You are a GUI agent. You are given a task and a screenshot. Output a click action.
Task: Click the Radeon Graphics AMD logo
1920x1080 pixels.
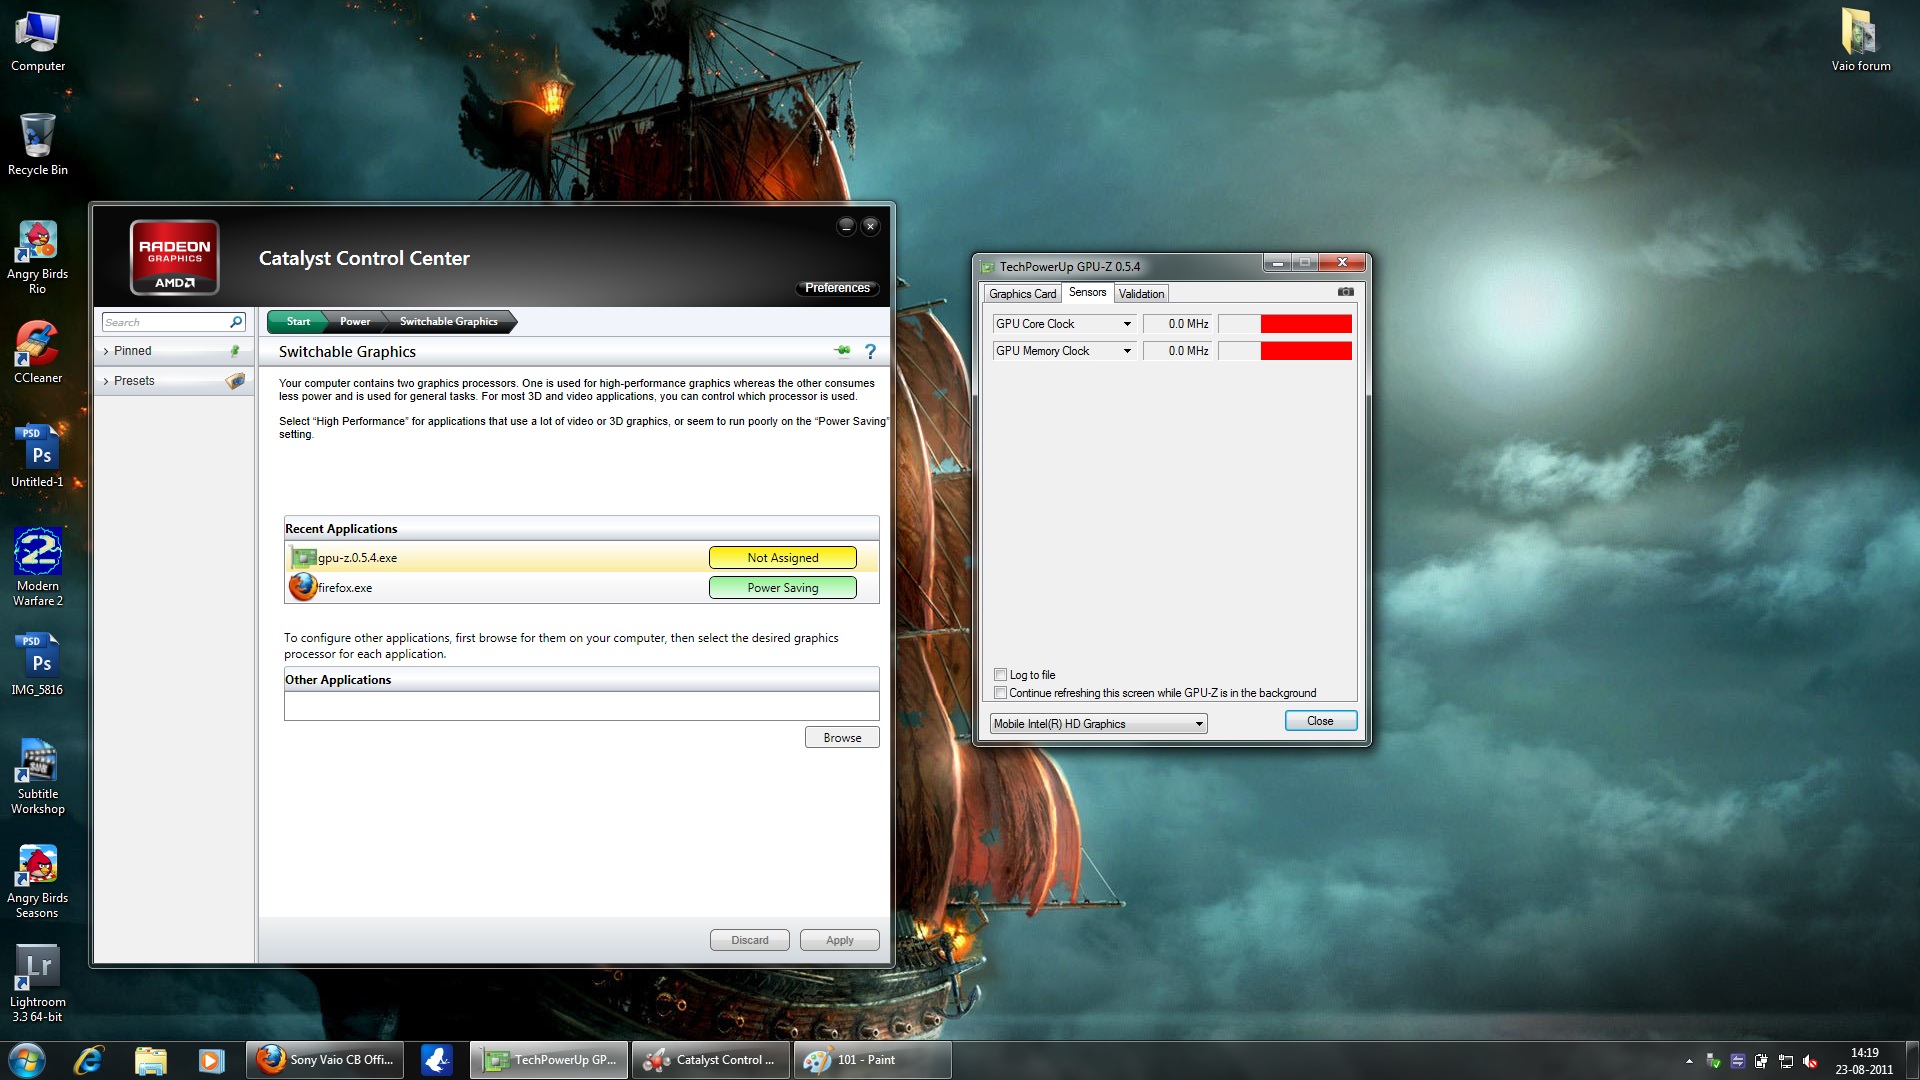pos(174,257)
